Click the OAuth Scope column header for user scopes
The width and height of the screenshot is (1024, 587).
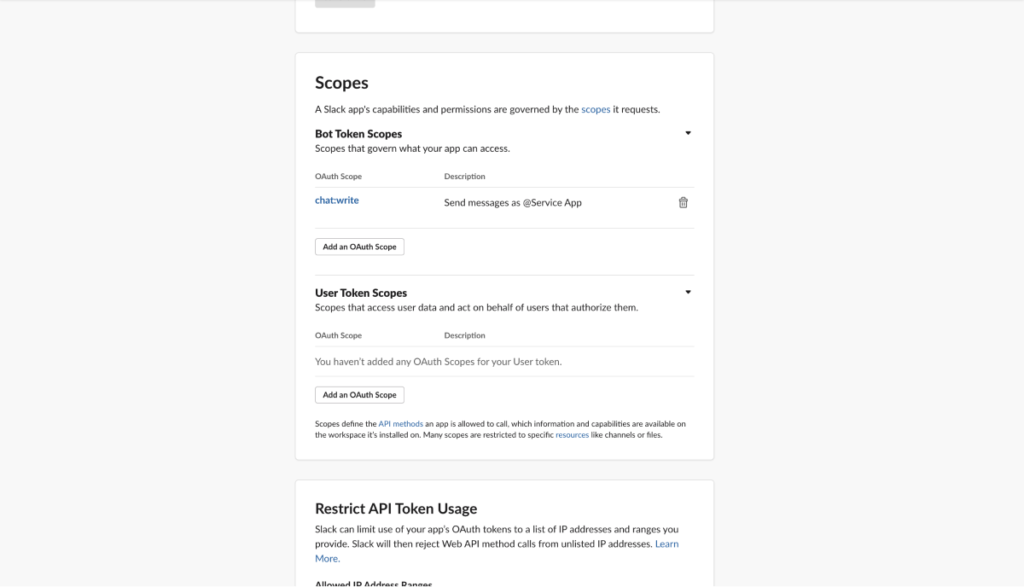coord(338,336)
